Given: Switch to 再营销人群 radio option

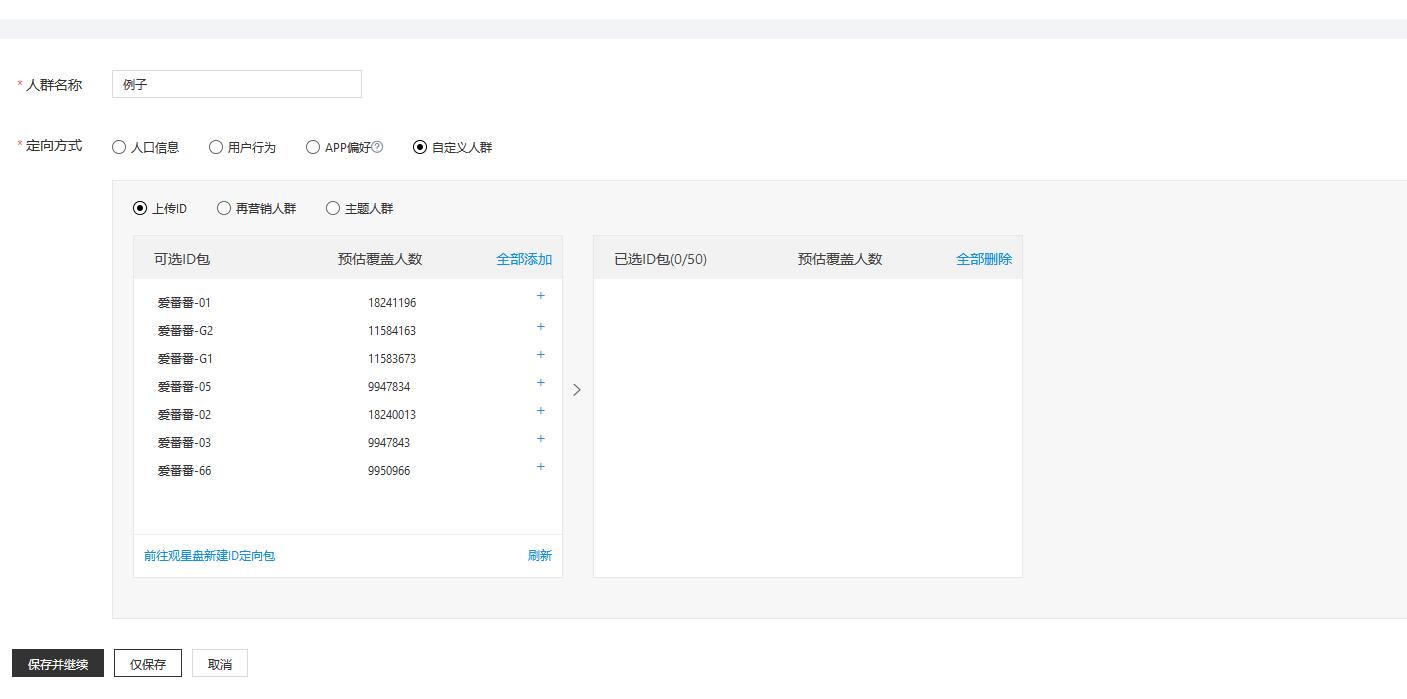Looking at the screenshot, I should 224,209.
